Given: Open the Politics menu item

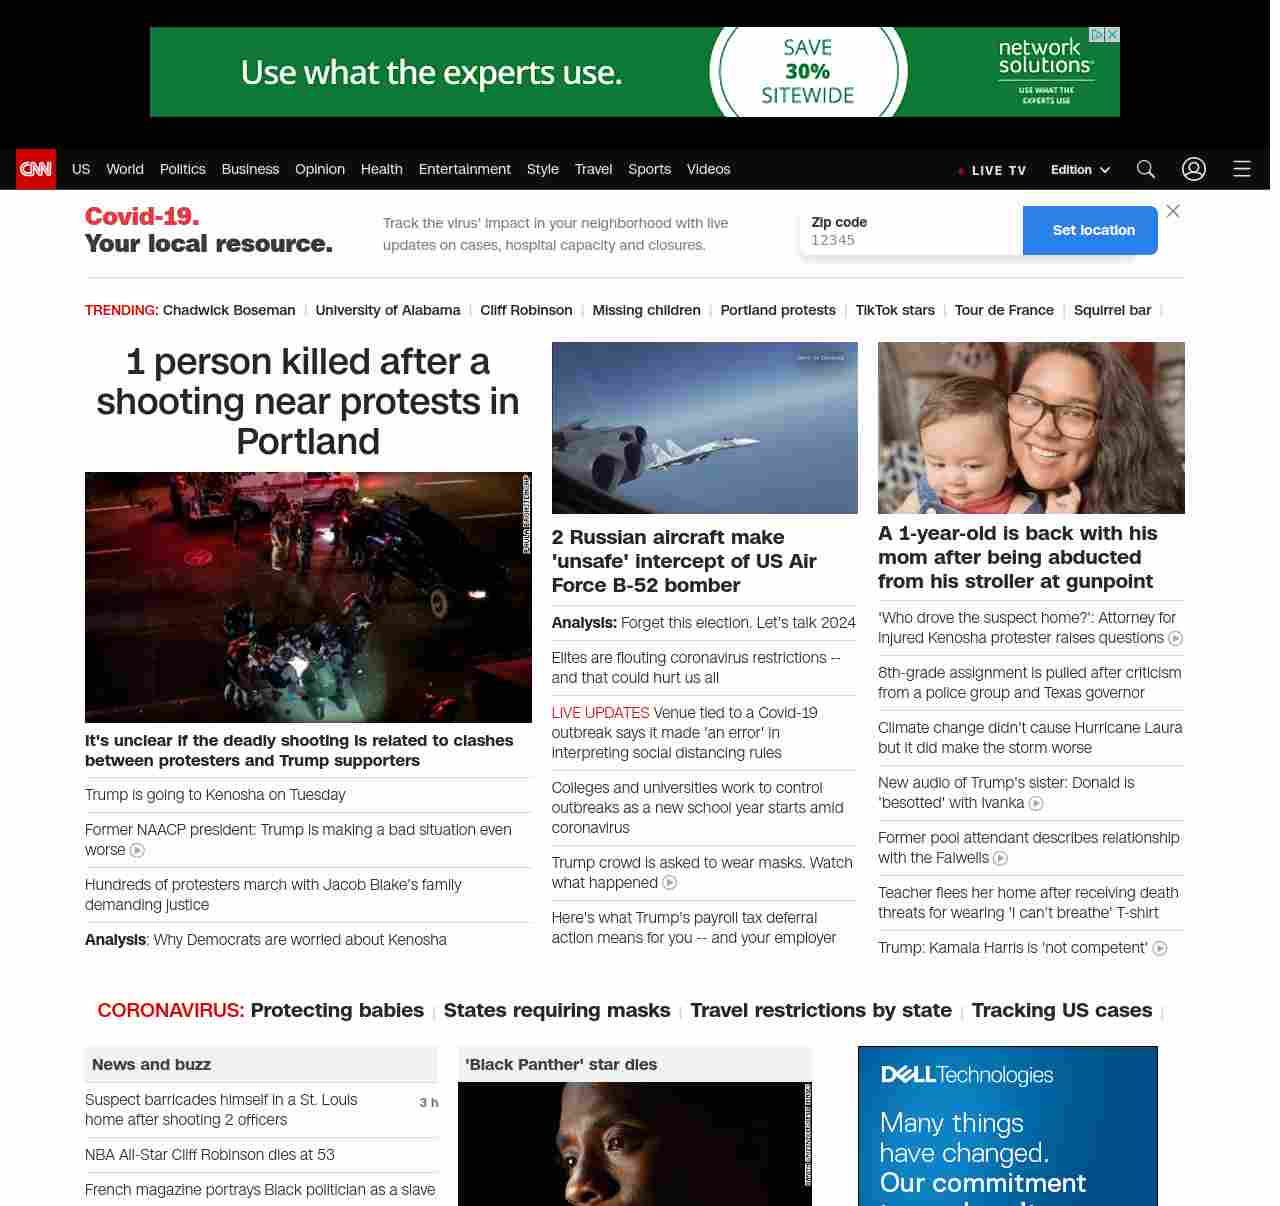Looking at the screenshot, I should (182, 169).
